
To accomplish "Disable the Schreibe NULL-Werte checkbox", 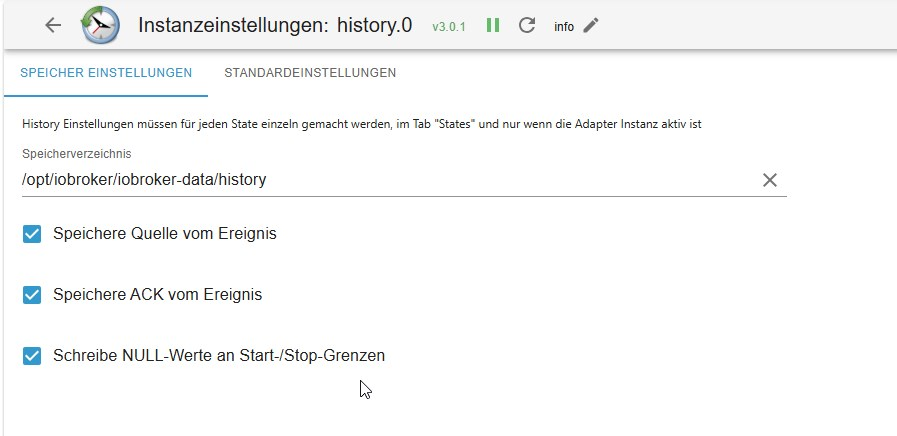I will [32, 355].
